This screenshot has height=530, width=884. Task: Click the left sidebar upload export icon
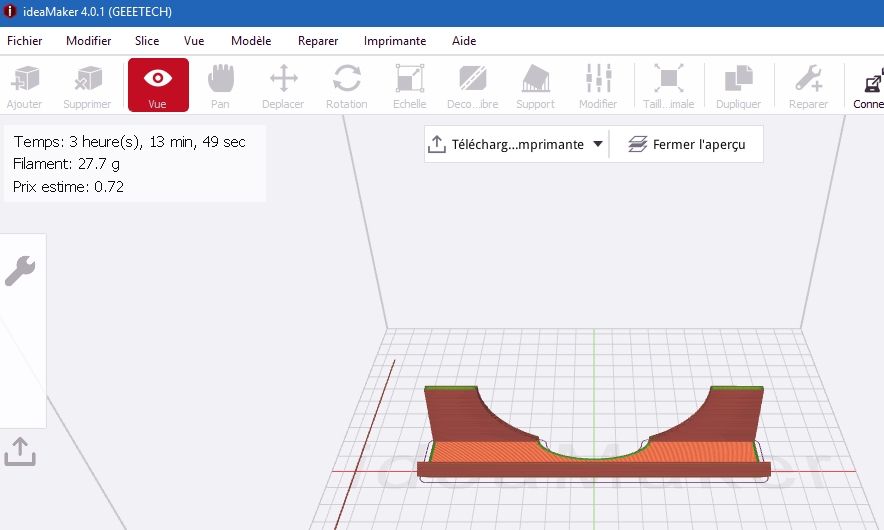click(x=20, y=452)
